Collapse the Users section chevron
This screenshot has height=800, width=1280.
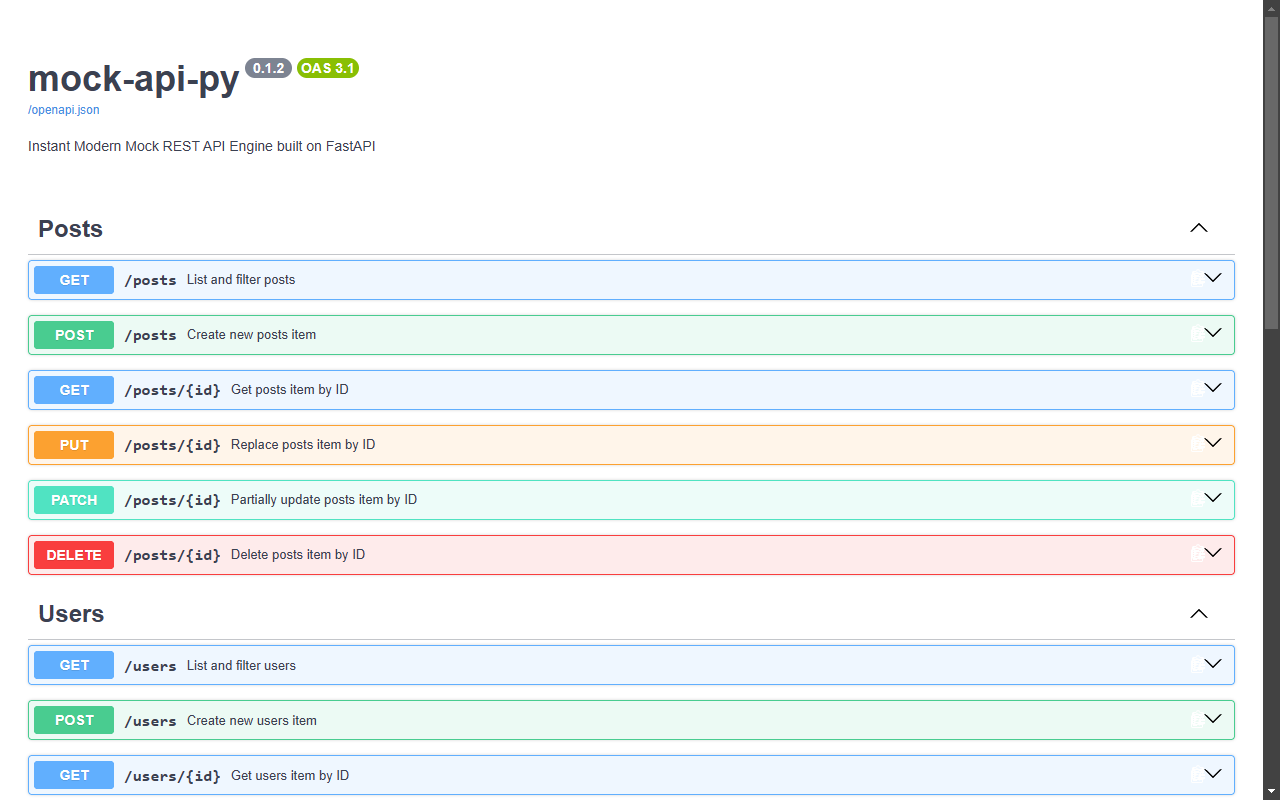click(1199, 614)
